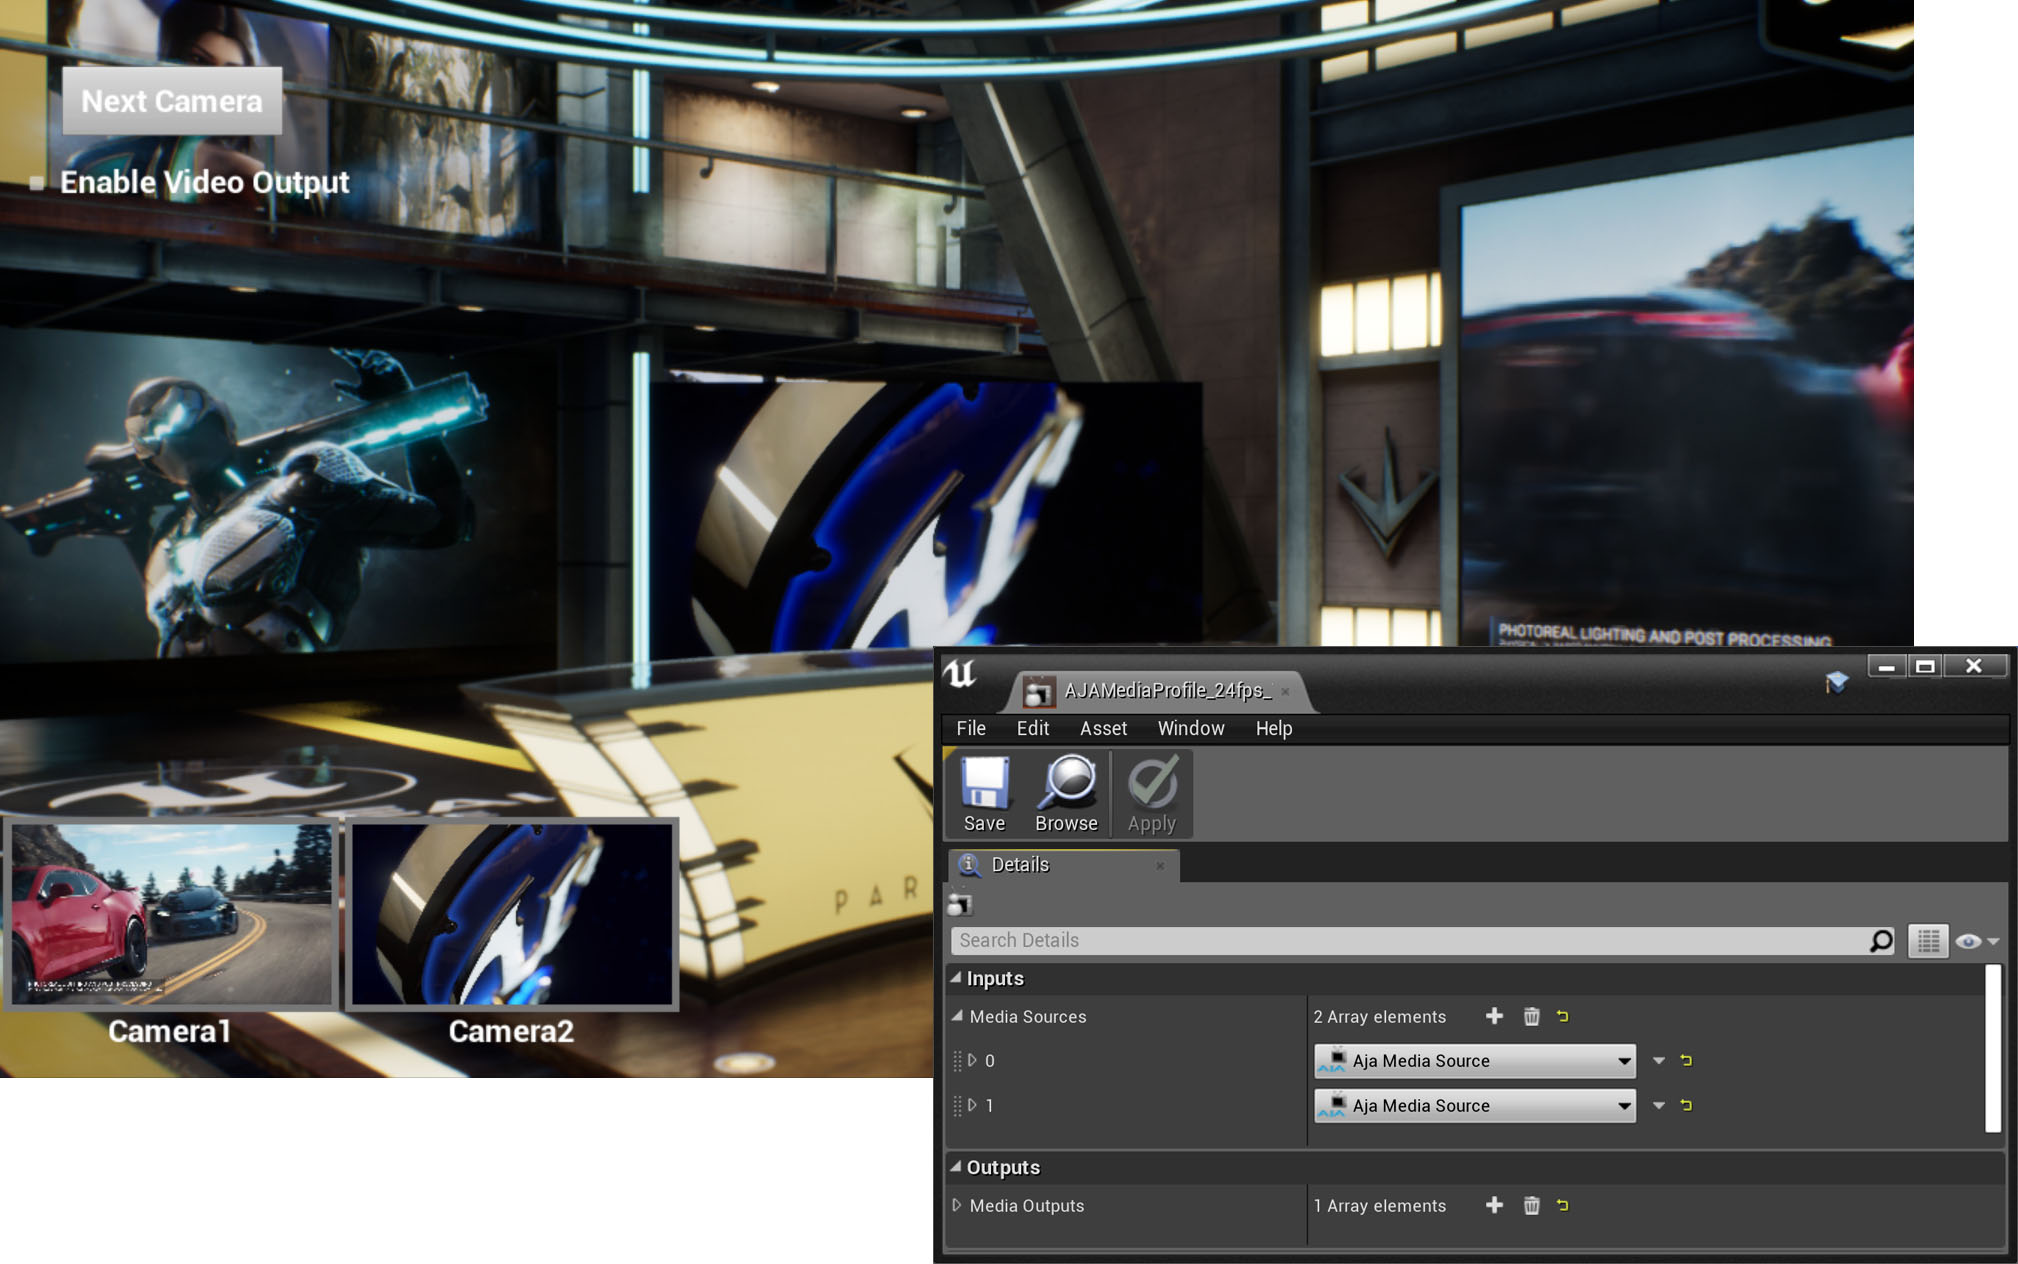Click into the Search Details field
The image size is (2018, 1264).
pos(1400,940)
